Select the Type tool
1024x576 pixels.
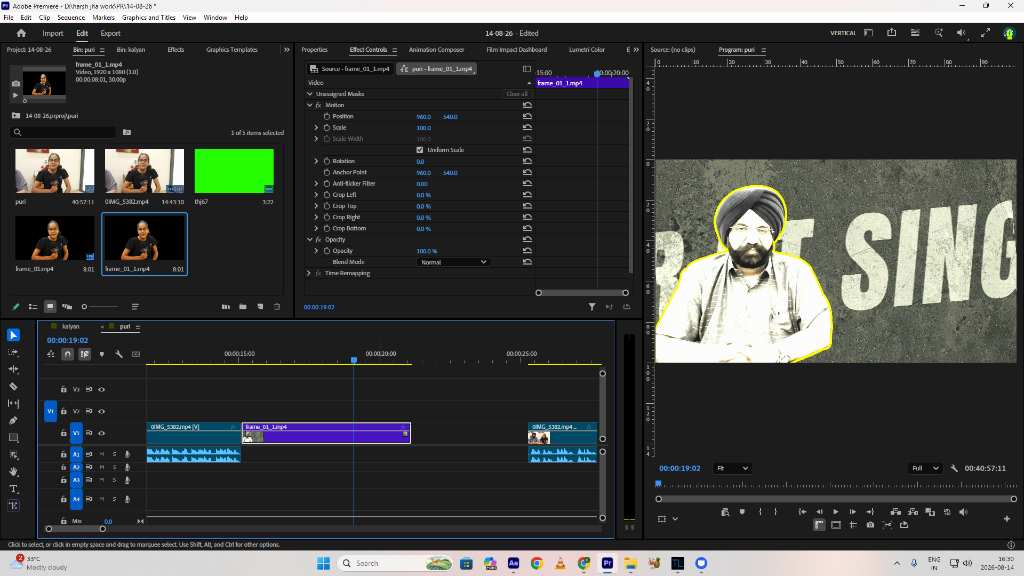[13, 488]
